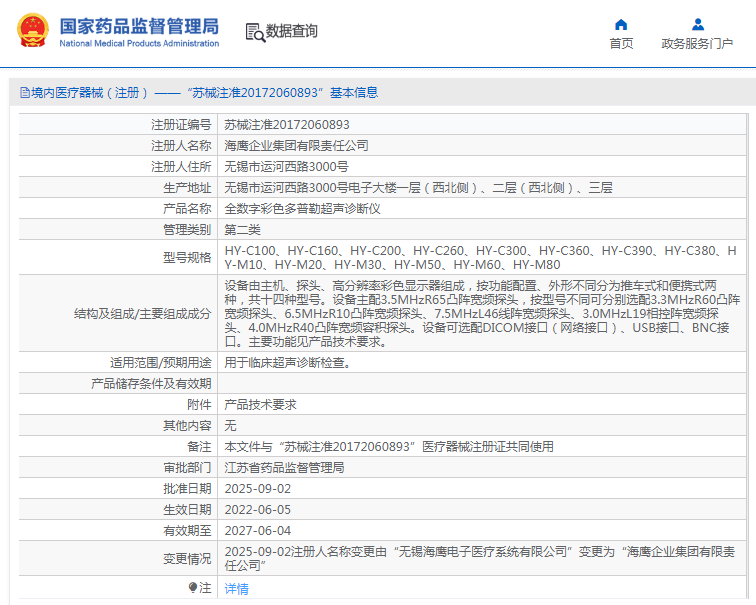
Task: Go to 首页 text label
Action: pos(621,44)
